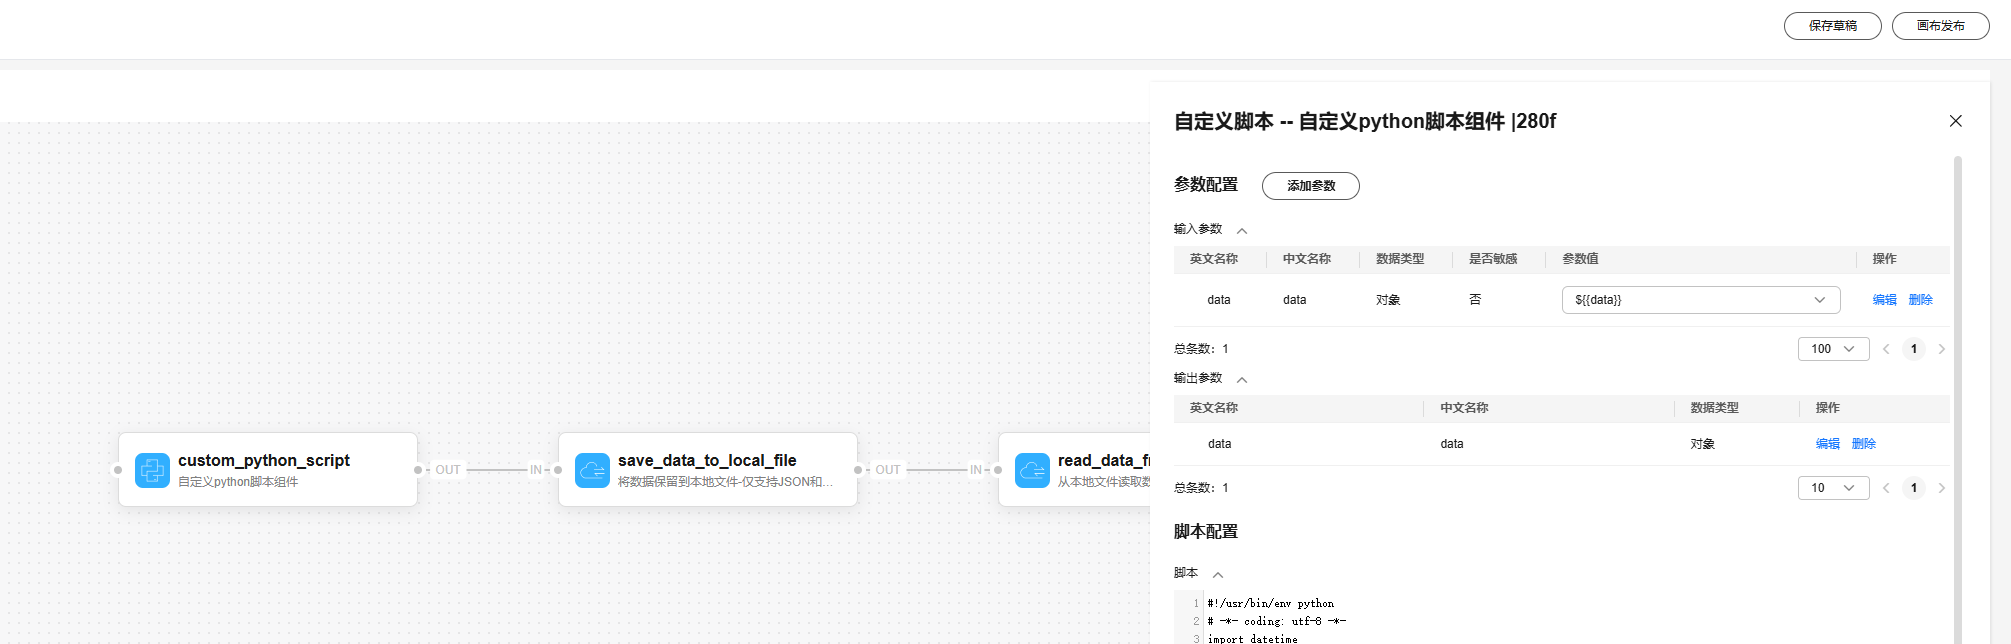
Task: Go to previous page of output parameters
Action: [1886, 488]
